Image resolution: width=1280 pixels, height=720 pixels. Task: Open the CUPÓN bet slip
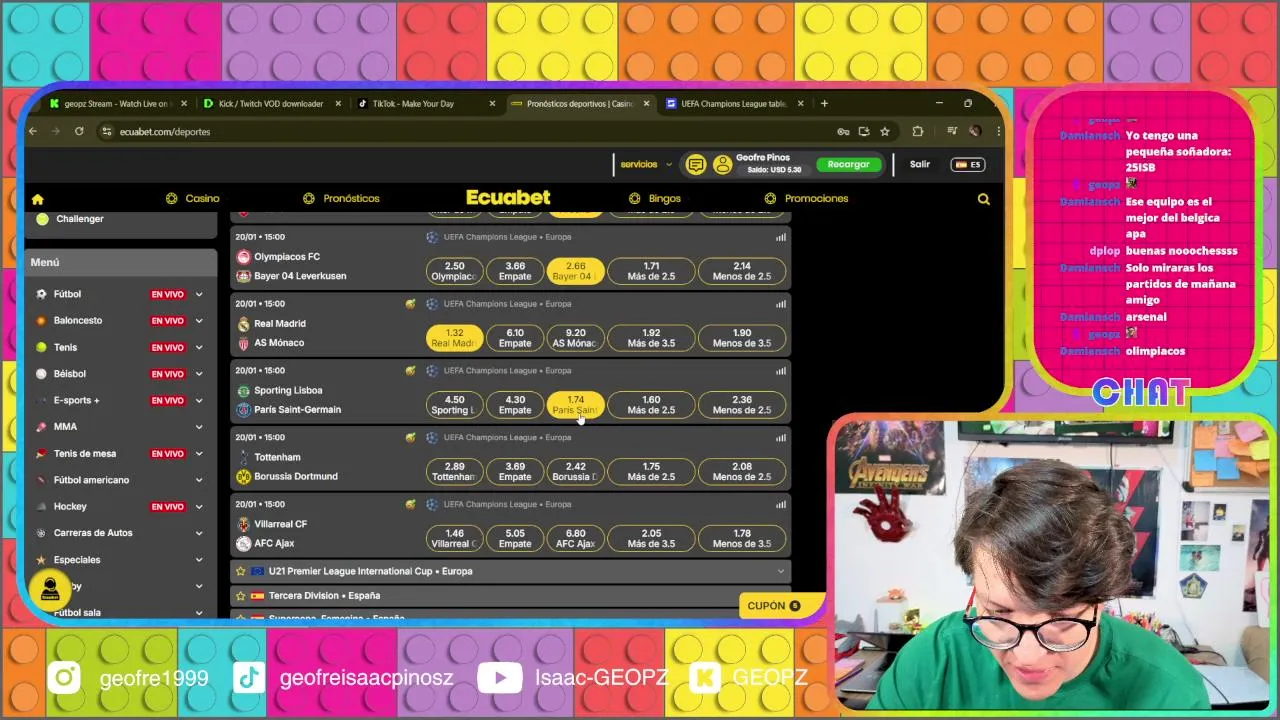coord(781,606)
